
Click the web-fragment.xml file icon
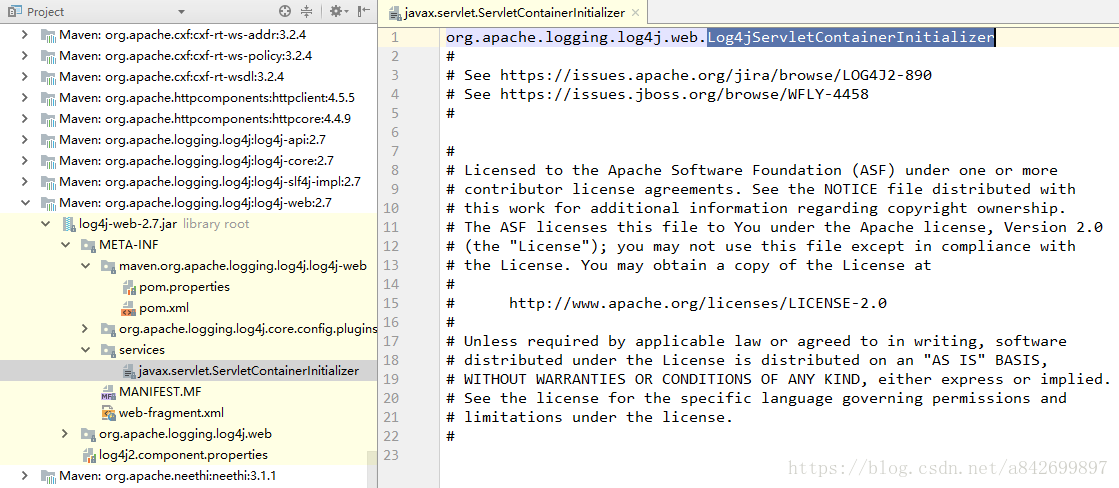pyautogui.click(x=108, y=413)
